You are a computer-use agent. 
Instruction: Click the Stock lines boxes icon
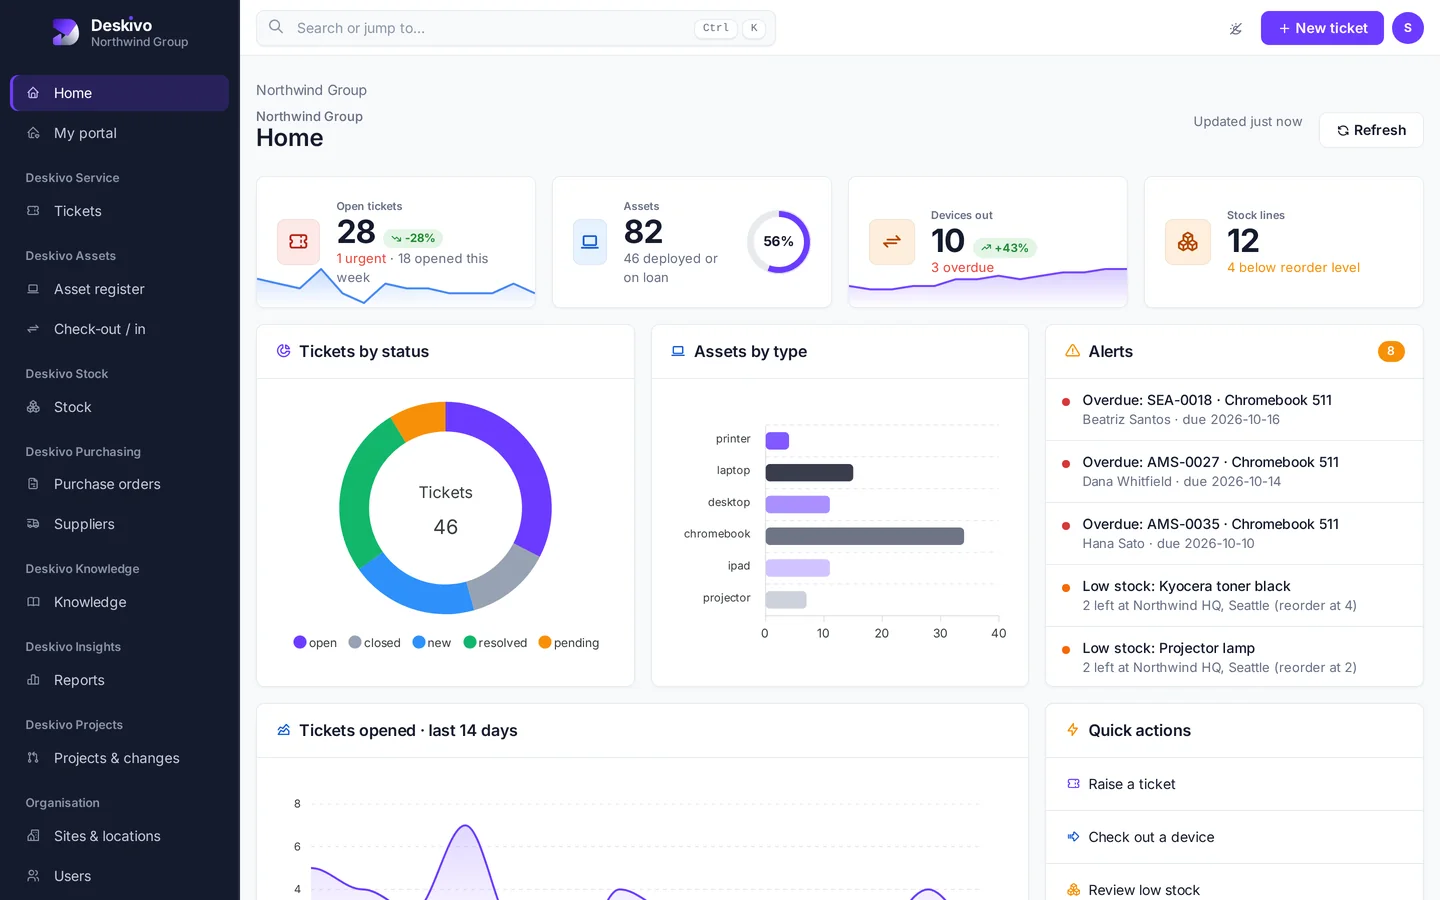tap(1188, 241)
